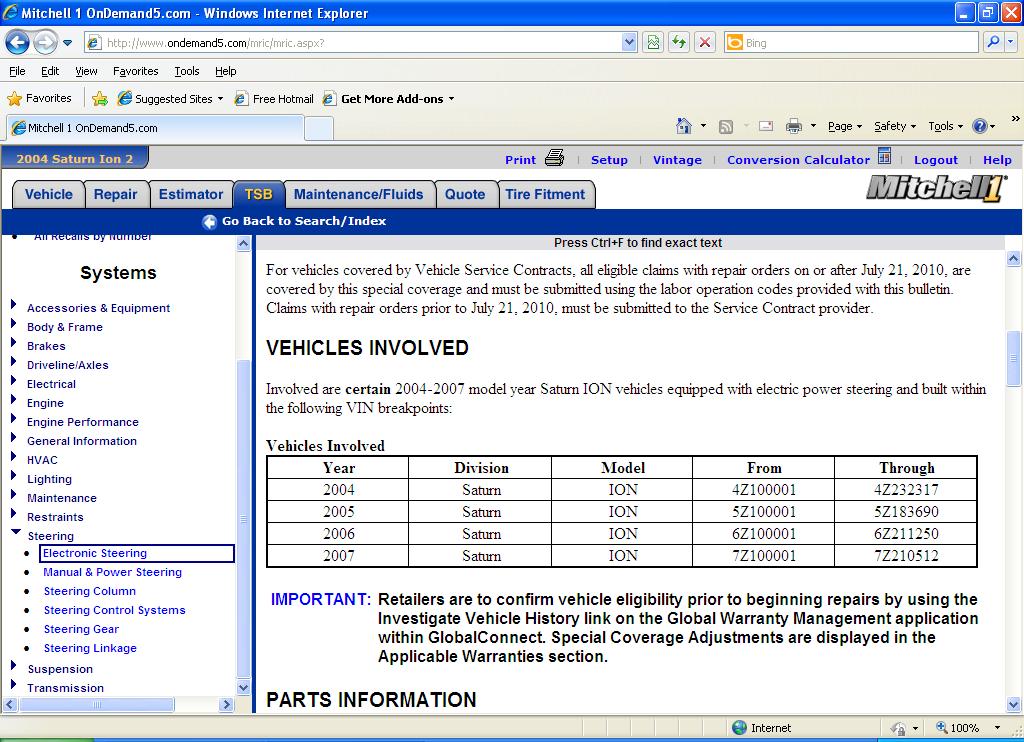This screenshot has width=1024, height=742.
Task: Open the zoom level 100% dropdown
Action: 997,728
